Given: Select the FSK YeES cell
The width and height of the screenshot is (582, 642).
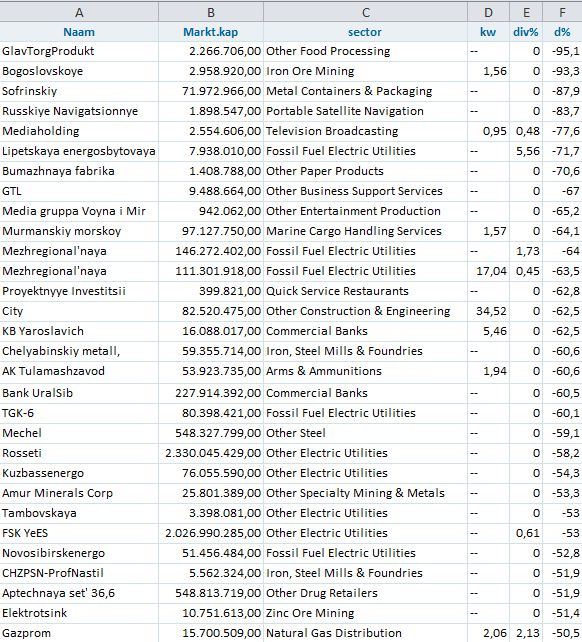Looking at the screenshot, I should click(x=79, y=533).
